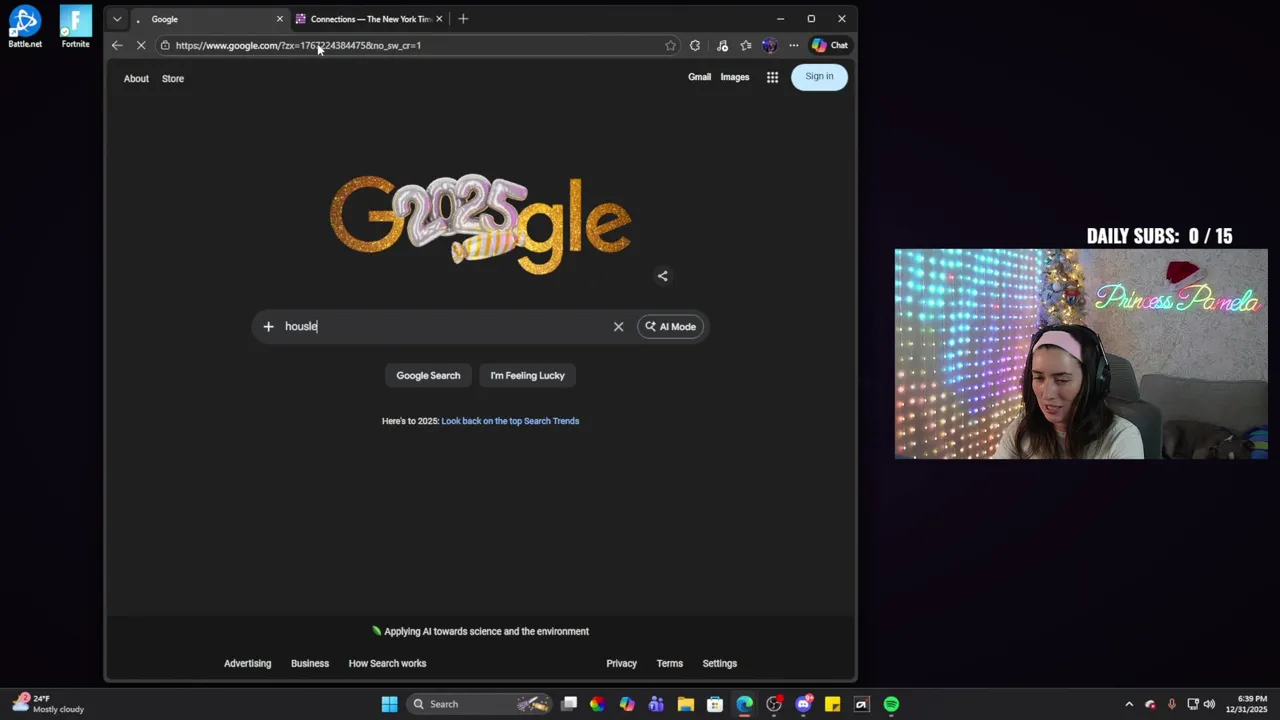Open Microsoft Teams on the taskbar
1280x720 pixels.
click(656, 704)
